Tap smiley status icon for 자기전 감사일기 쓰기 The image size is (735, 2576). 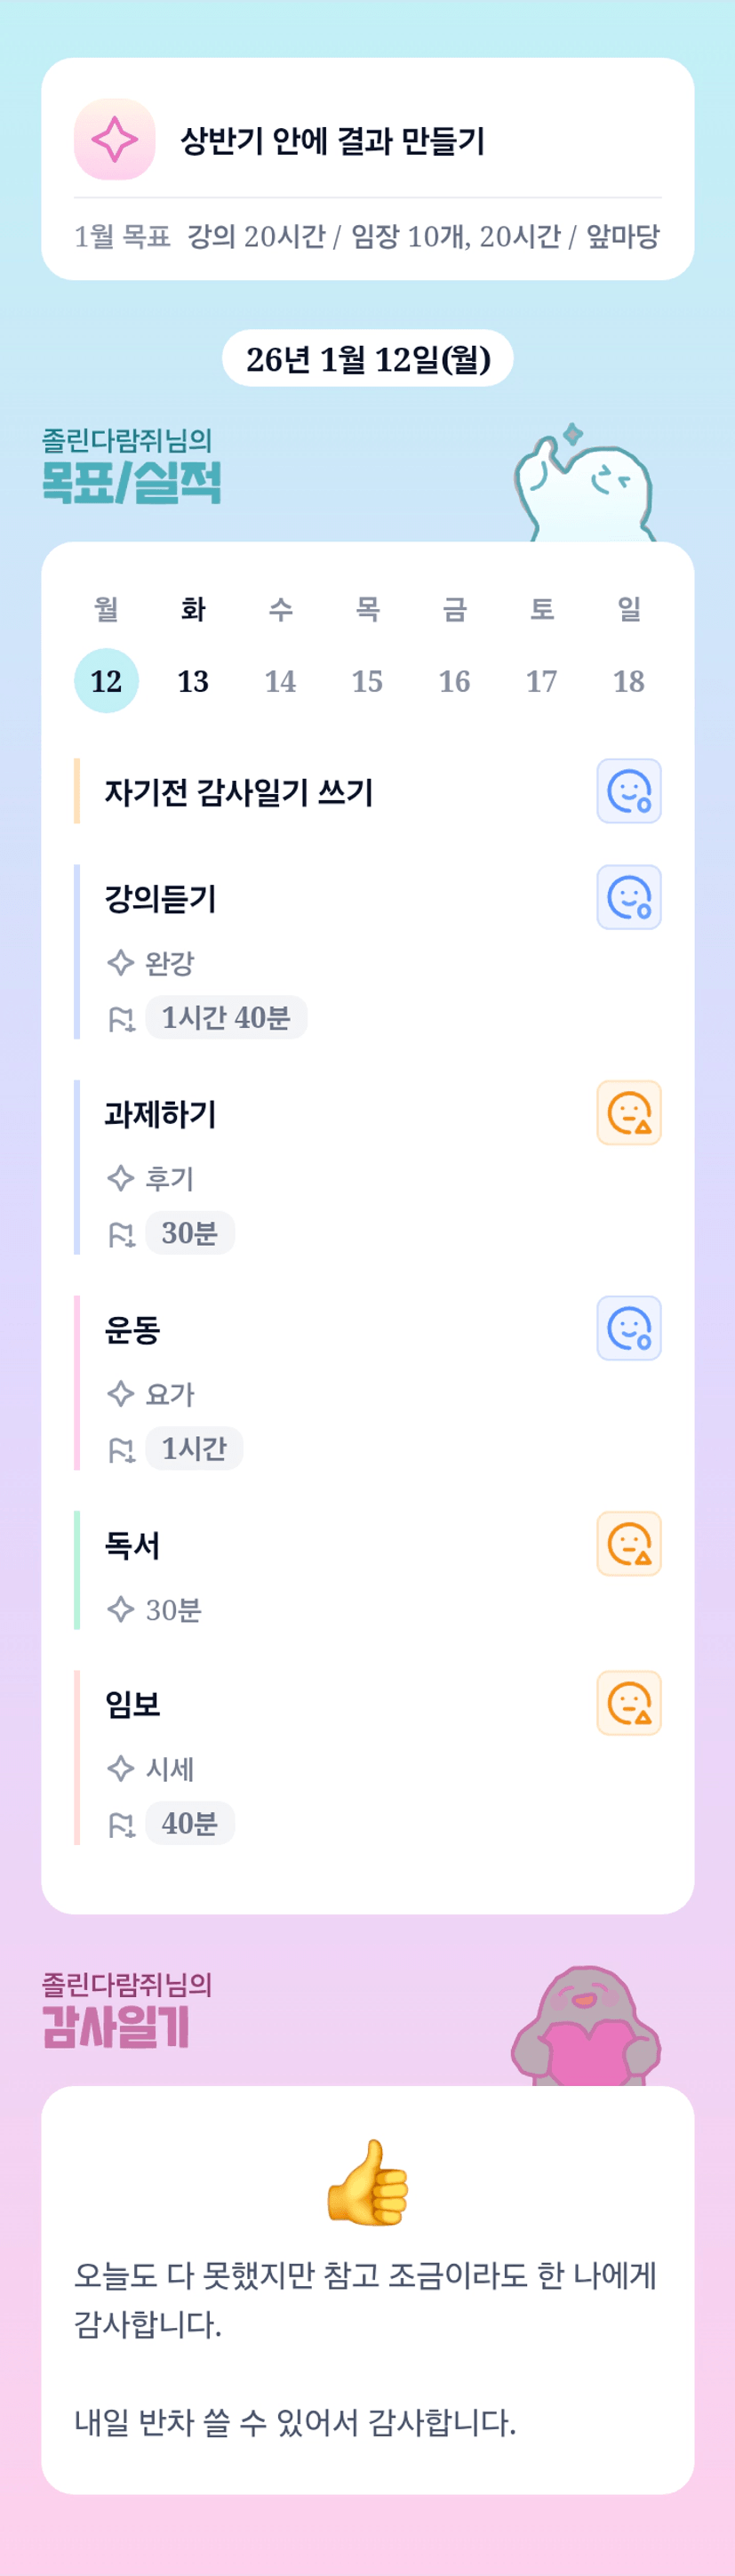(x=628, y=791)
